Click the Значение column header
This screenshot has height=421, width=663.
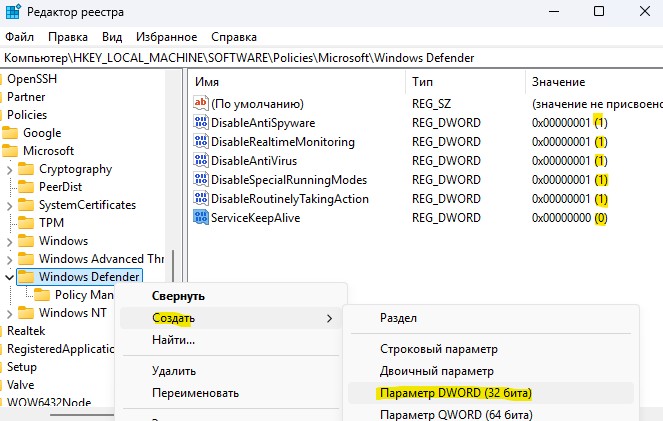(594, 82)
